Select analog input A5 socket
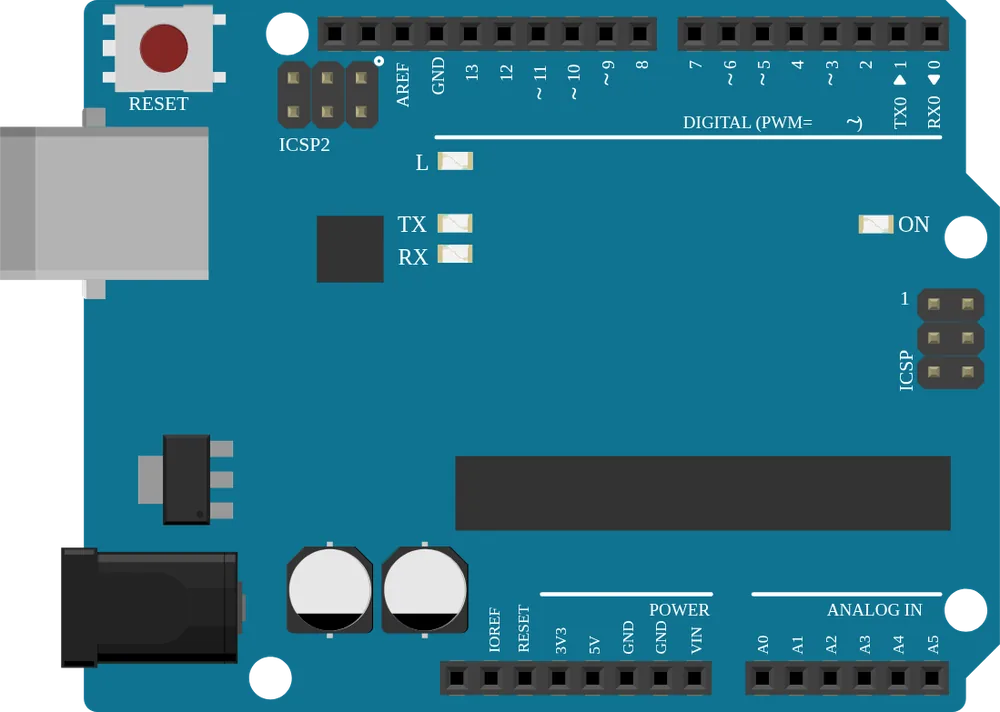 [x=932, y=678]
